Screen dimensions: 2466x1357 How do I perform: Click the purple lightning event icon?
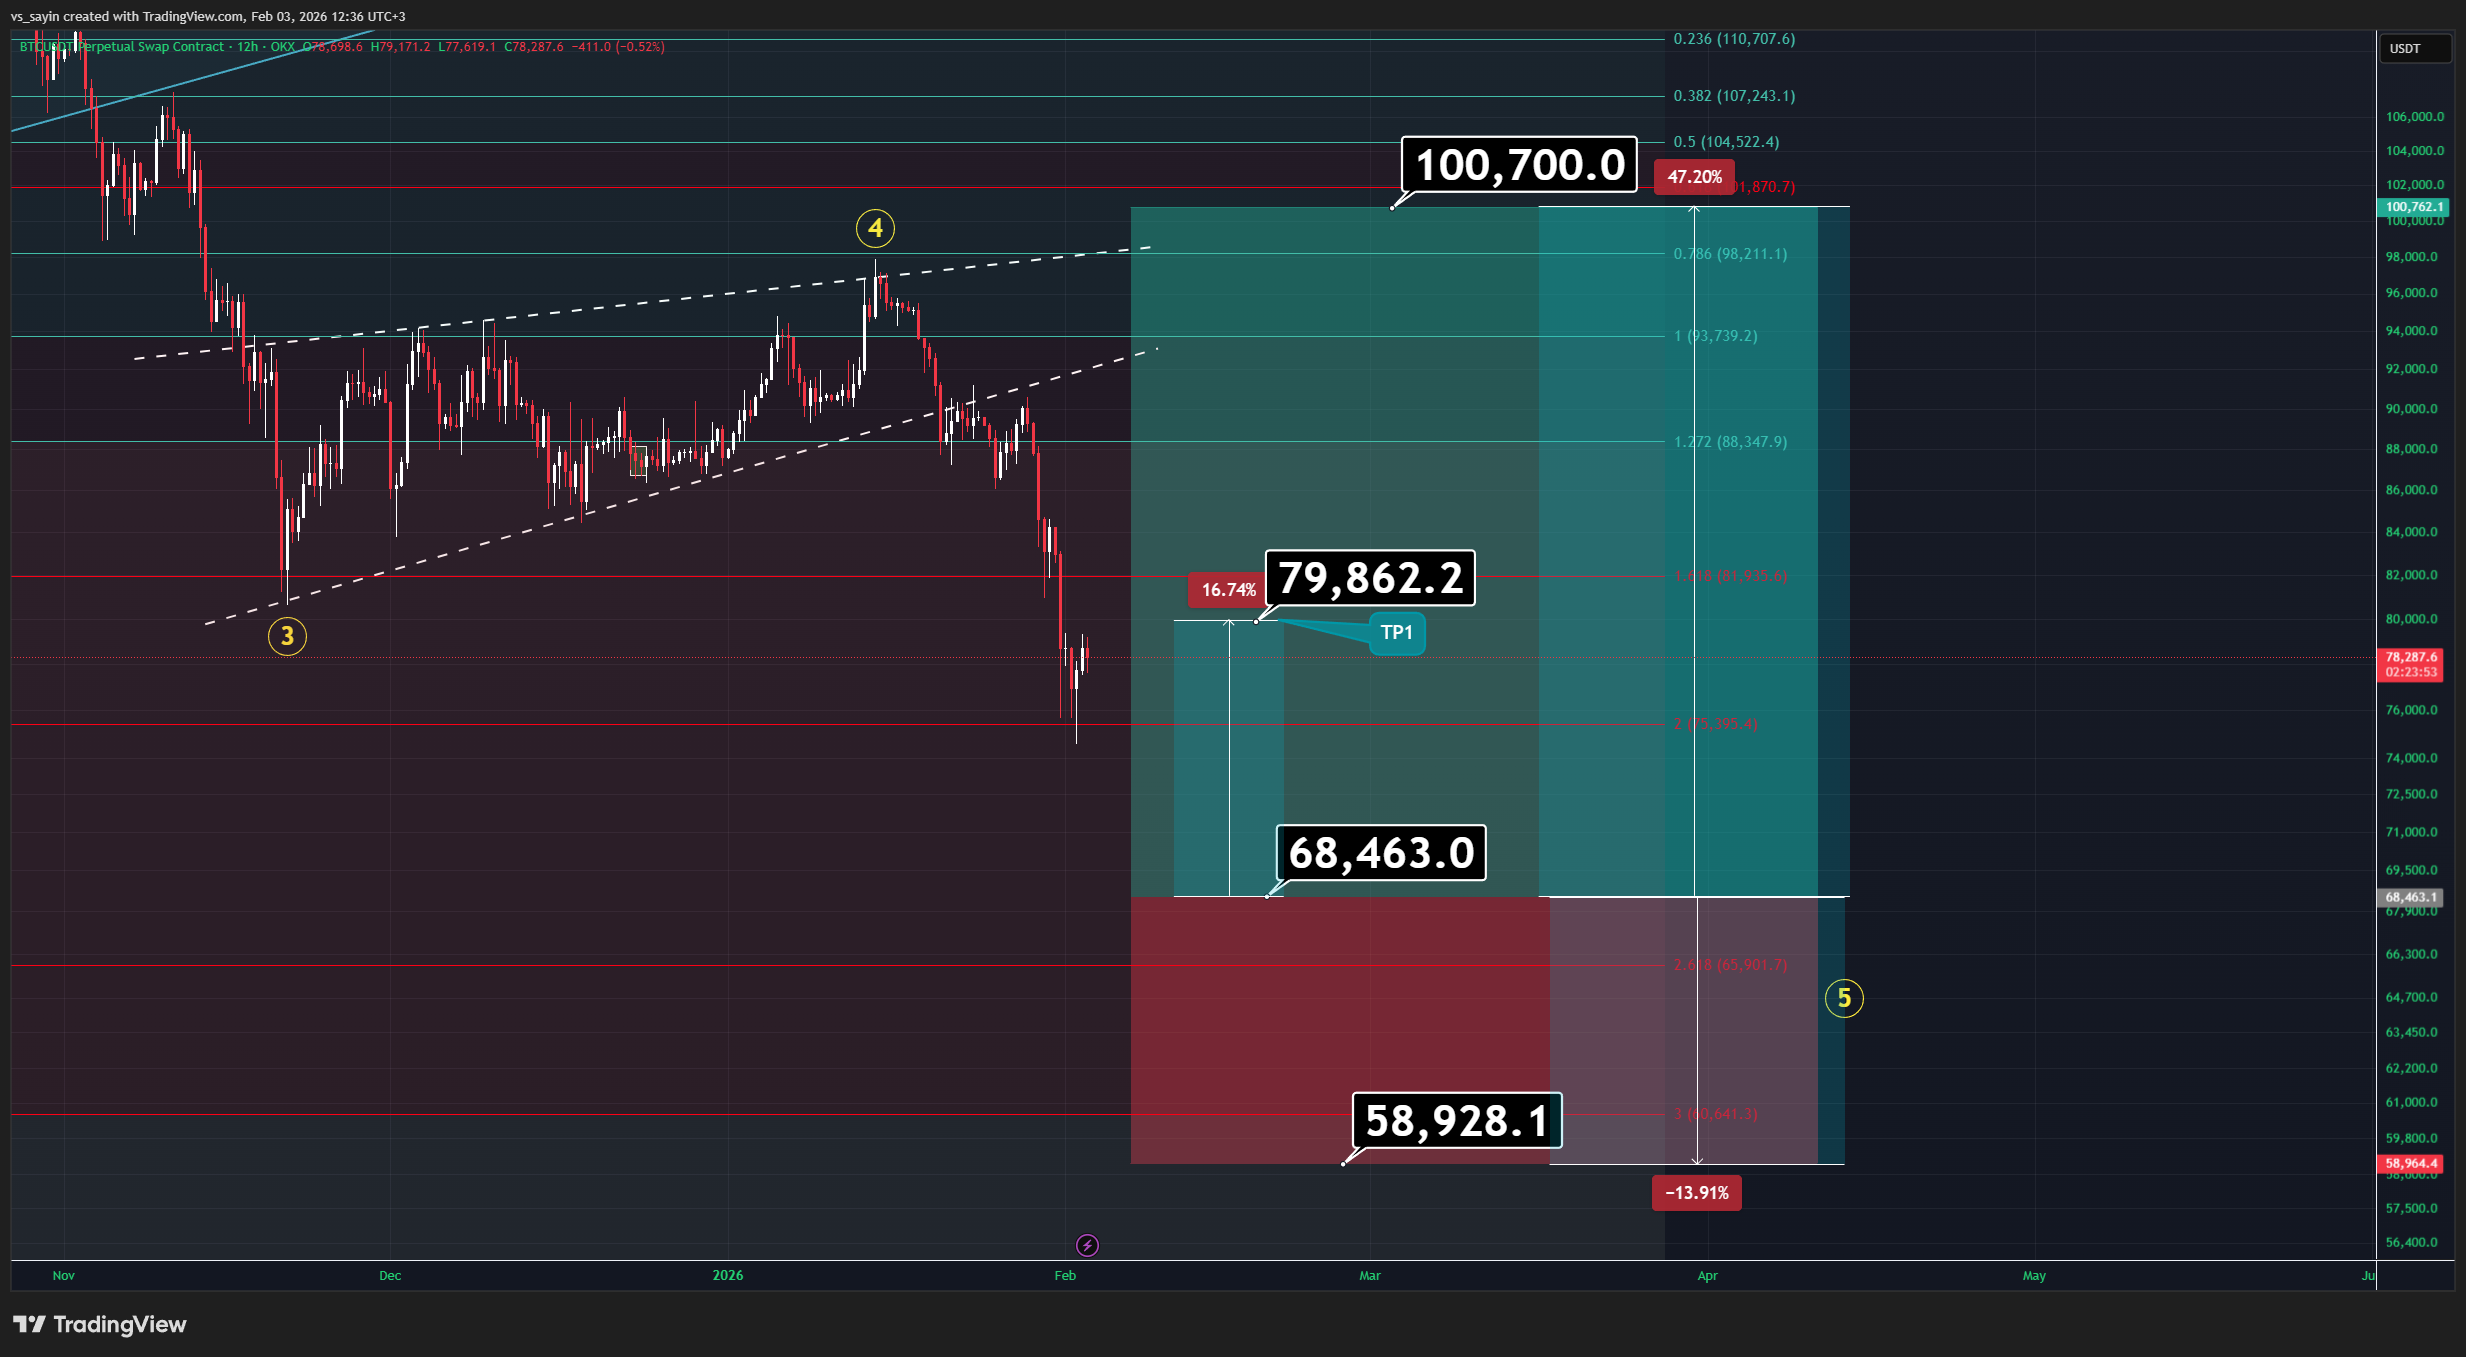point(1087,1245)
